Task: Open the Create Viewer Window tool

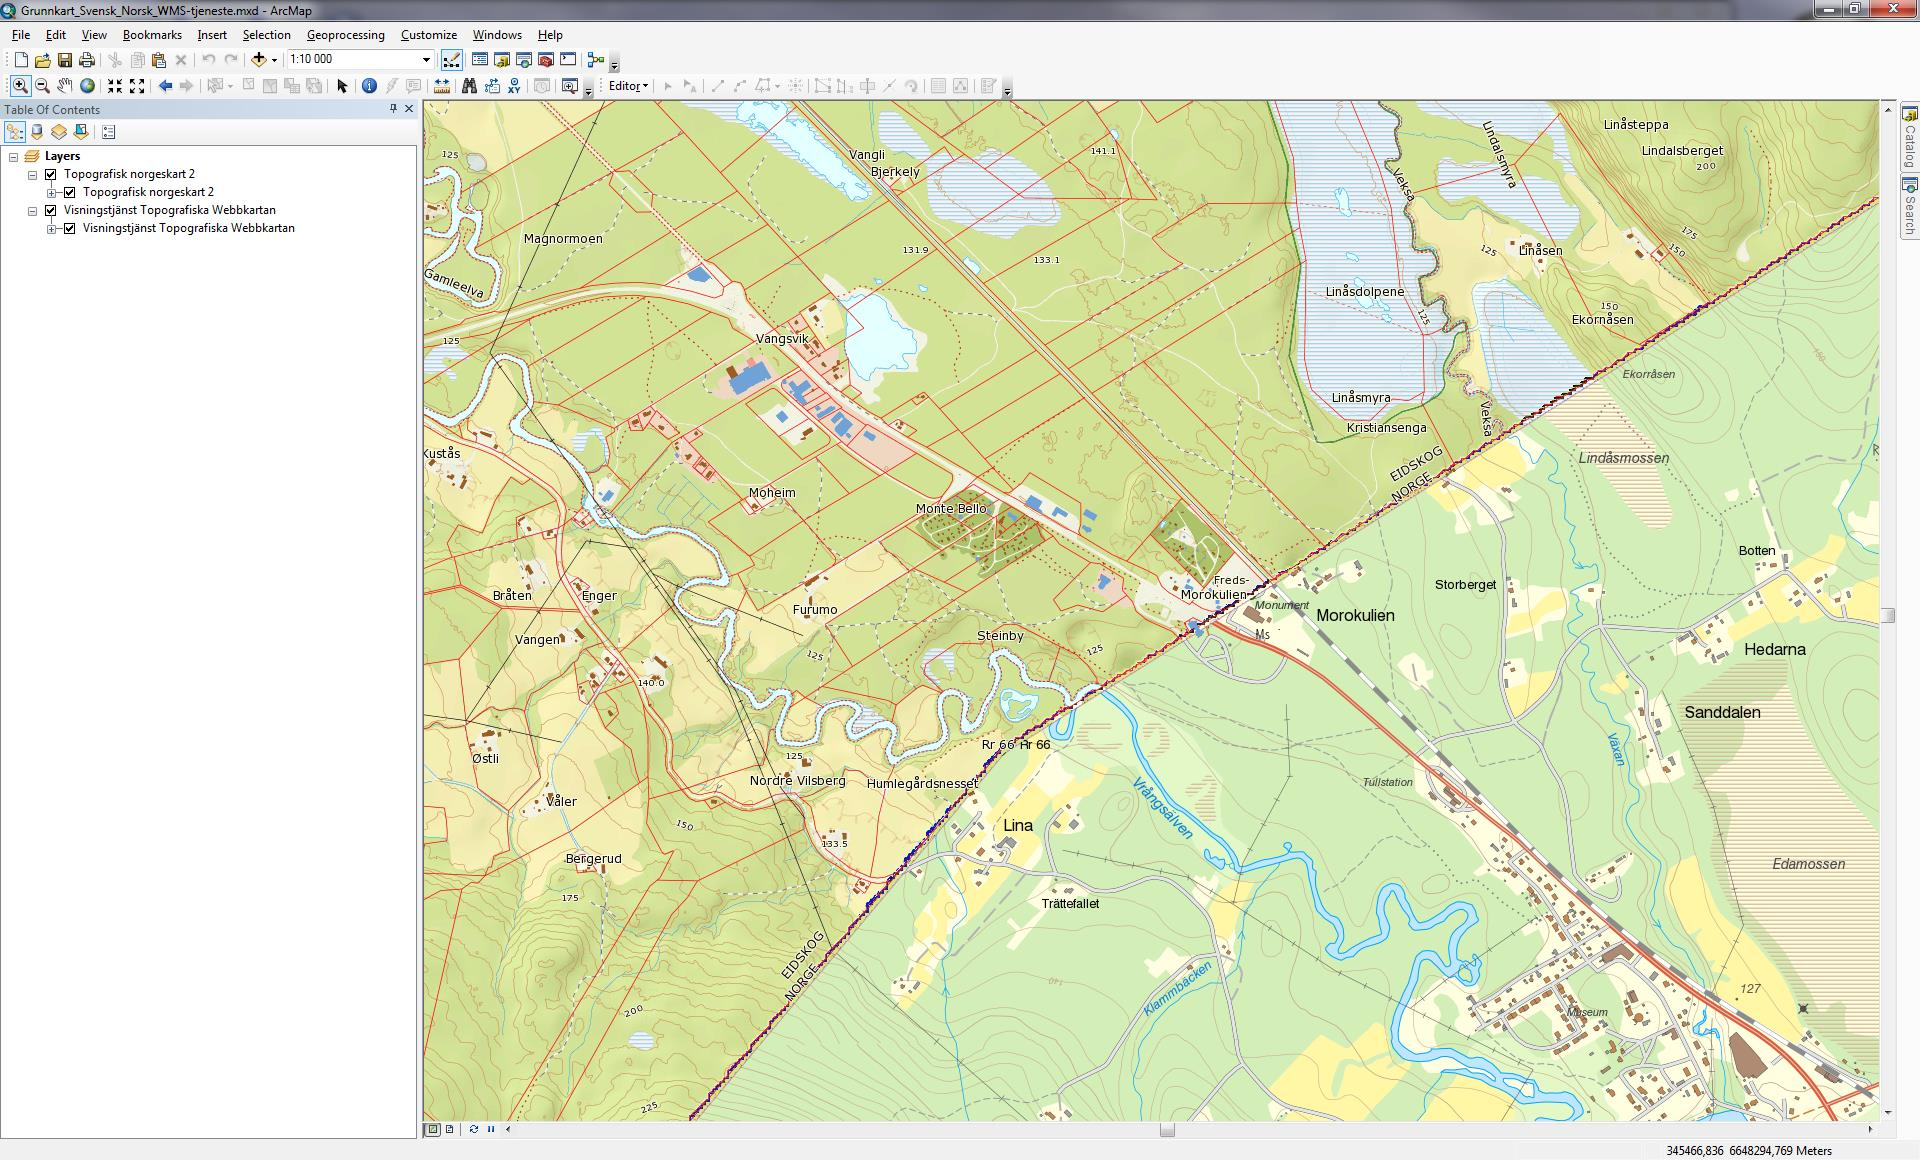Action: [570, 86]
